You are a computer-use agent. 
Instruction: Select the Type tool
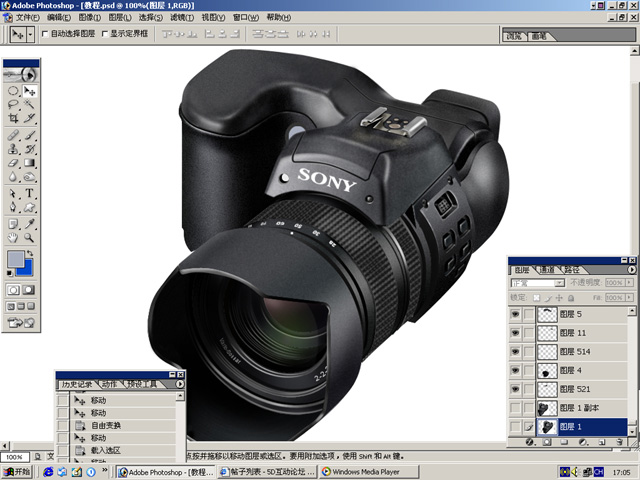pyautogui.click(x=29, y=193)
